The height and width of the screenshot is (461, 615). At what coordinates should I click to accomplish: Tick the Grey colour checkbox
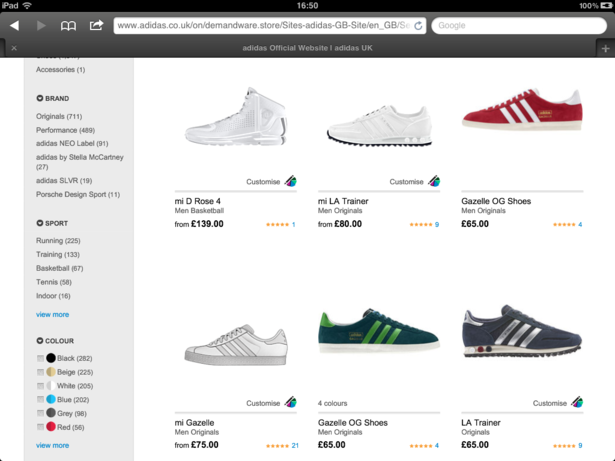[x=40, y=413]
